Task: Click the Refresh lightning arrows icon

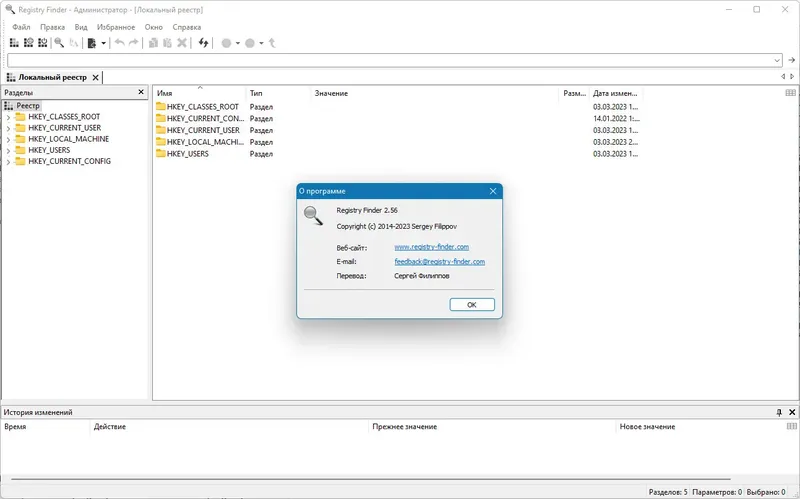Action: coord(204,43)
